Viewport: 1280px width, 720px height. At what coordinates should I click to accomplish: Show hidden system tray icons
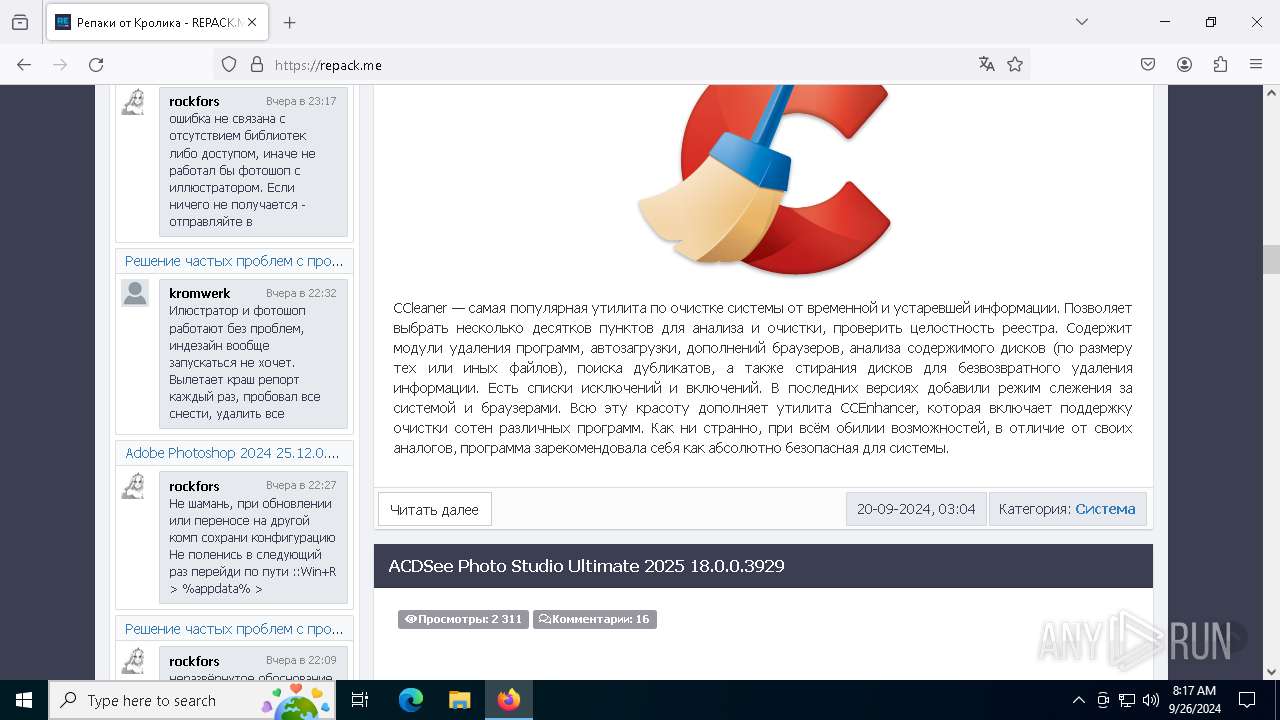click(x=1078, y=700)
